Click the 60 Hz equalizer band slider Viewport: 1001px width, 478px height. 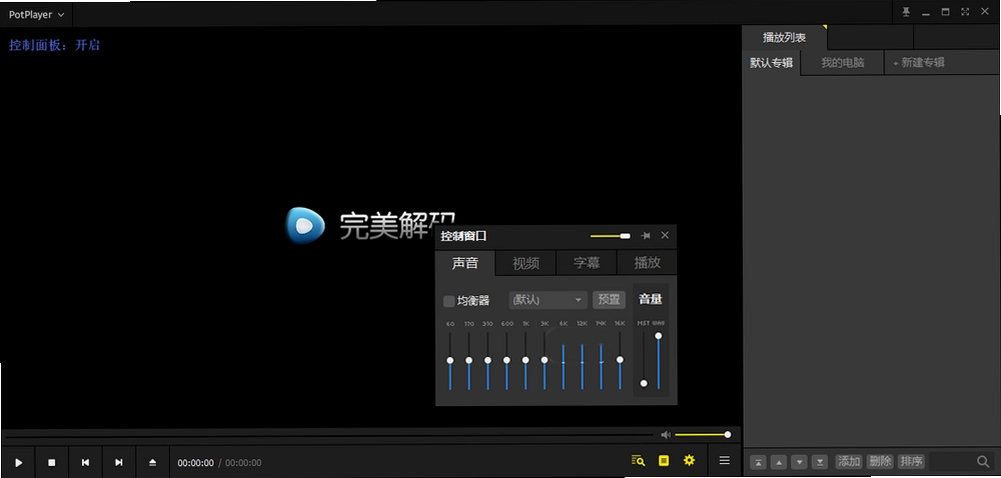point(450,361)
